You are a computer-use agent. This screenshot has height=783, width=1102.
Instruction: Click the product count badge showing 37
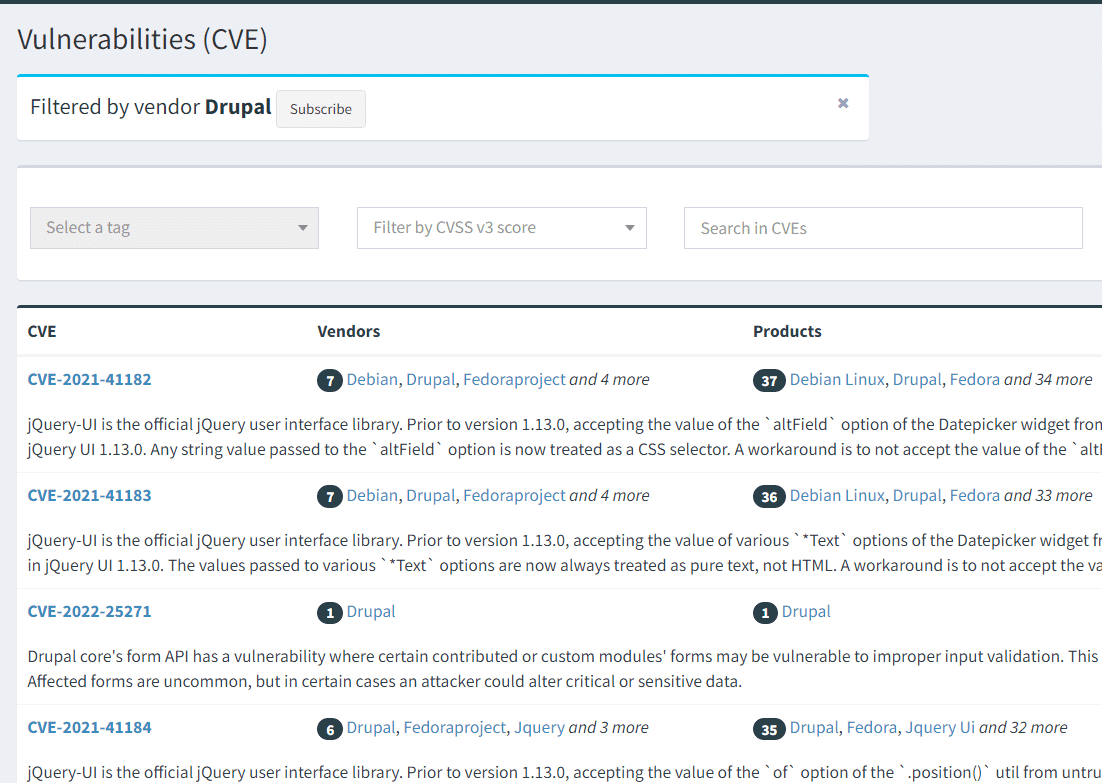pos(769,381)
